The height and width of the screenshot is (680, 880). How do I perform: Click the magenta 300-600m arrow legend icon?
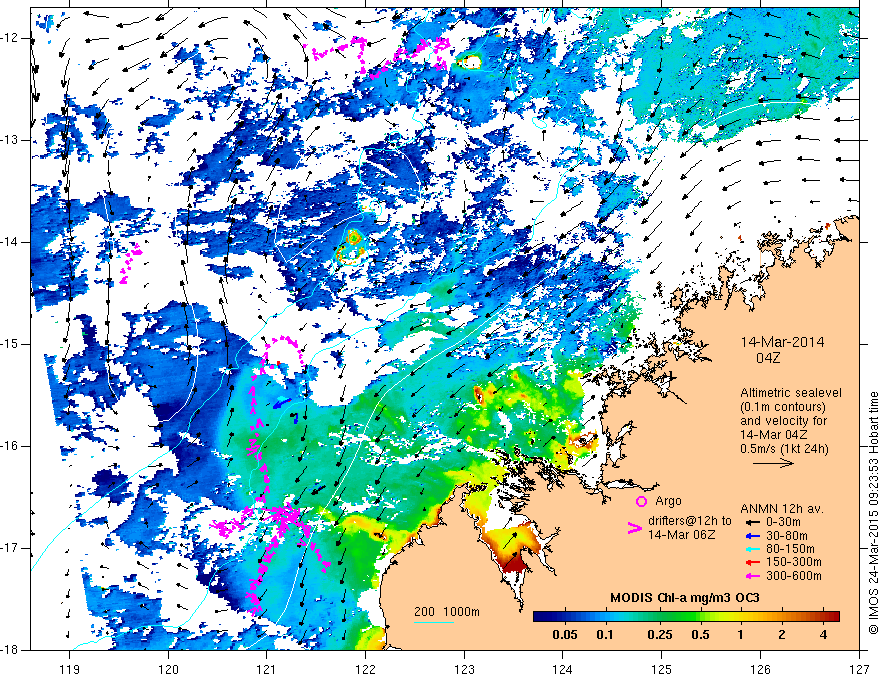tap(752, 576)
